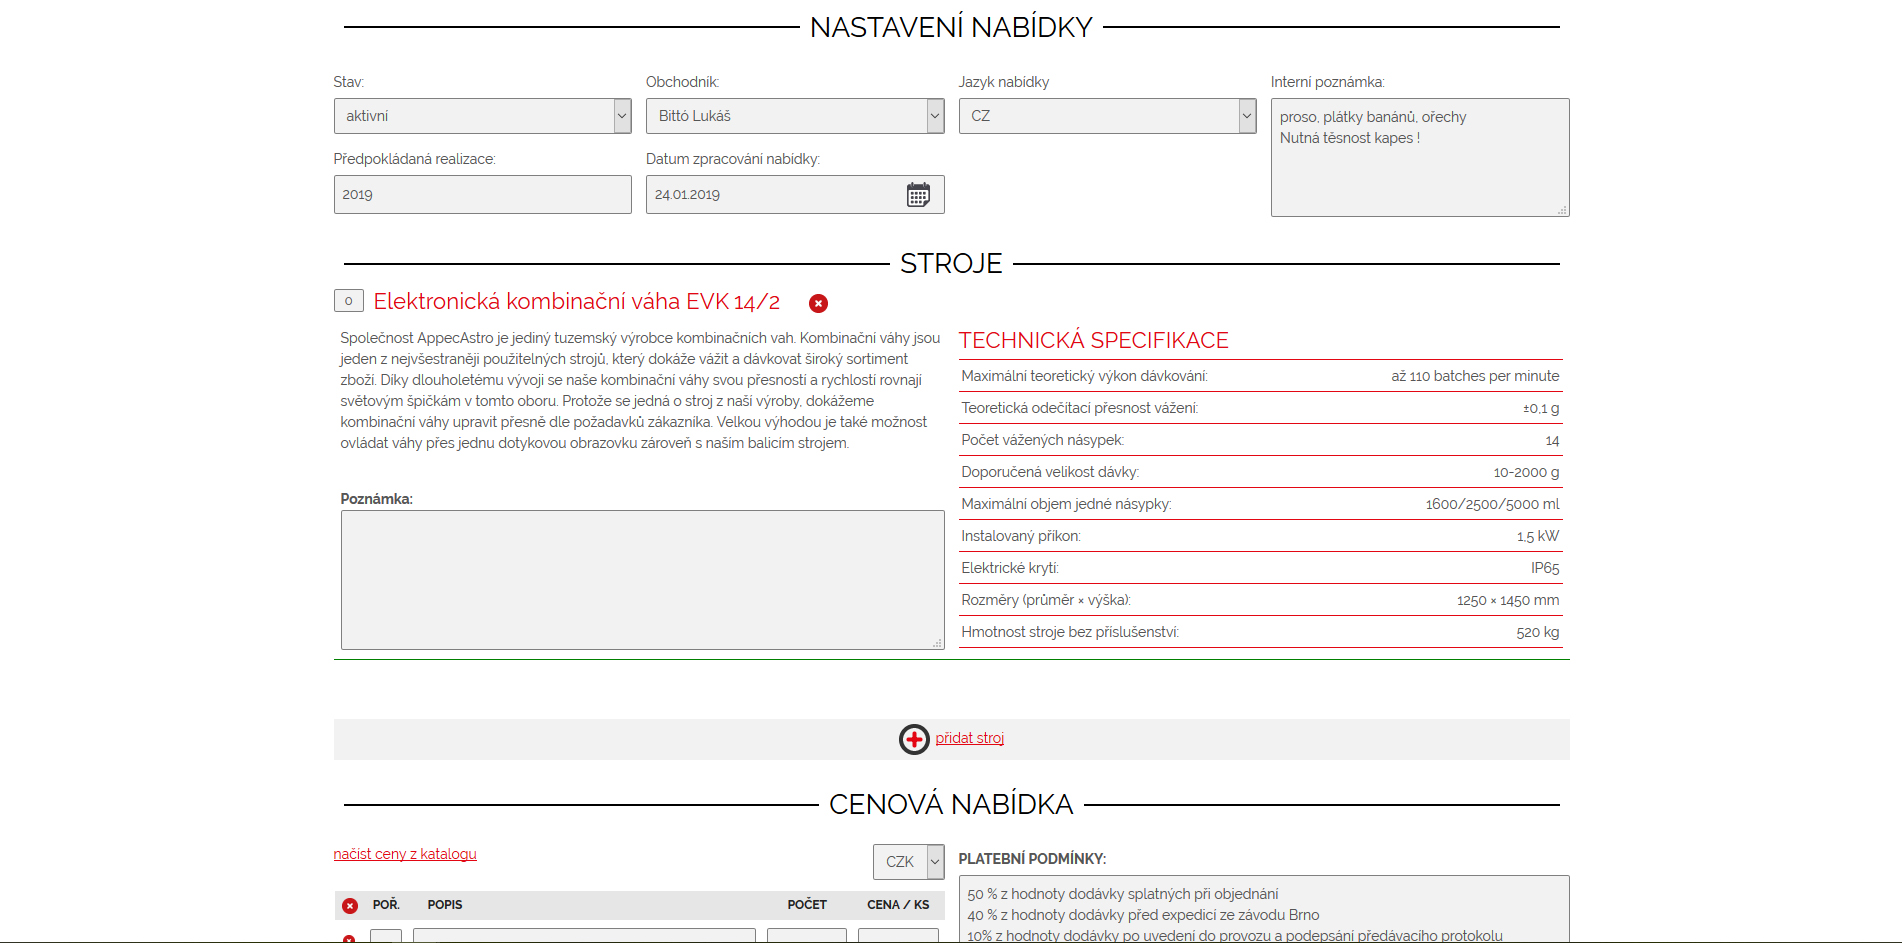
Task: Click the Platební podmínky text area
Action: 1264,909
